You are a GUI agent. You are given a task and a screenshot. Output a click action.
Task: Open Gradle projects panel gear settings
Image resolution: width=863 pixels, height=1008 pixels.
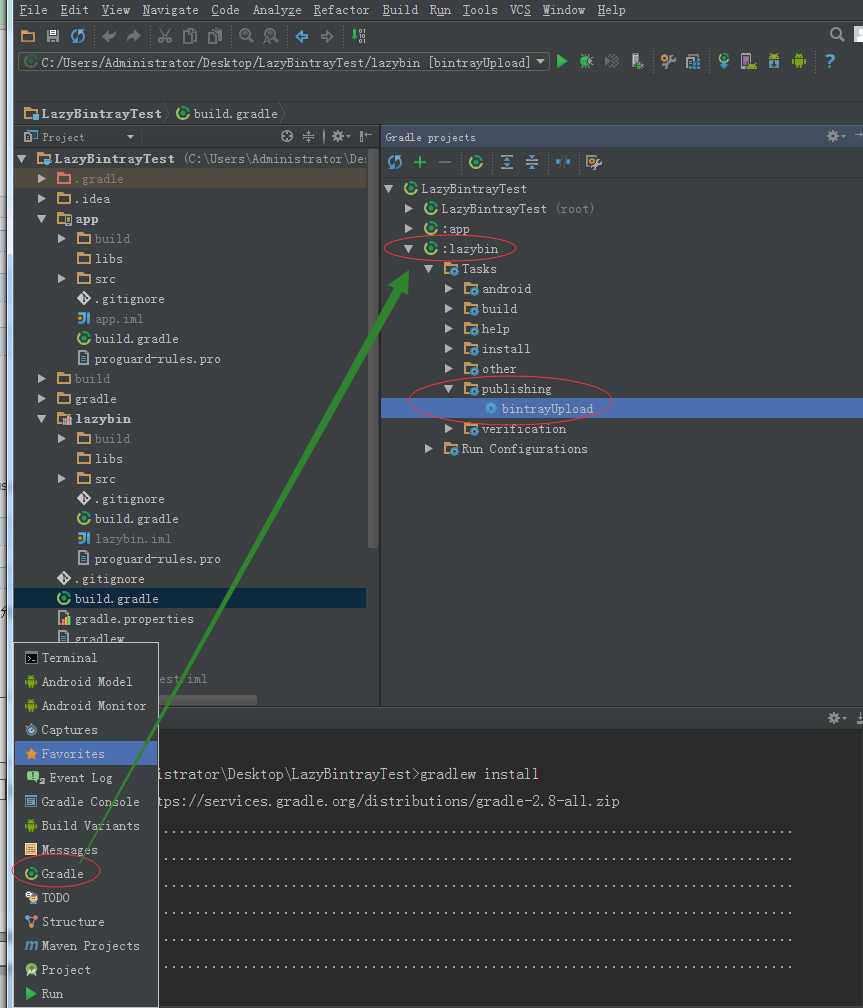[834, 136]
